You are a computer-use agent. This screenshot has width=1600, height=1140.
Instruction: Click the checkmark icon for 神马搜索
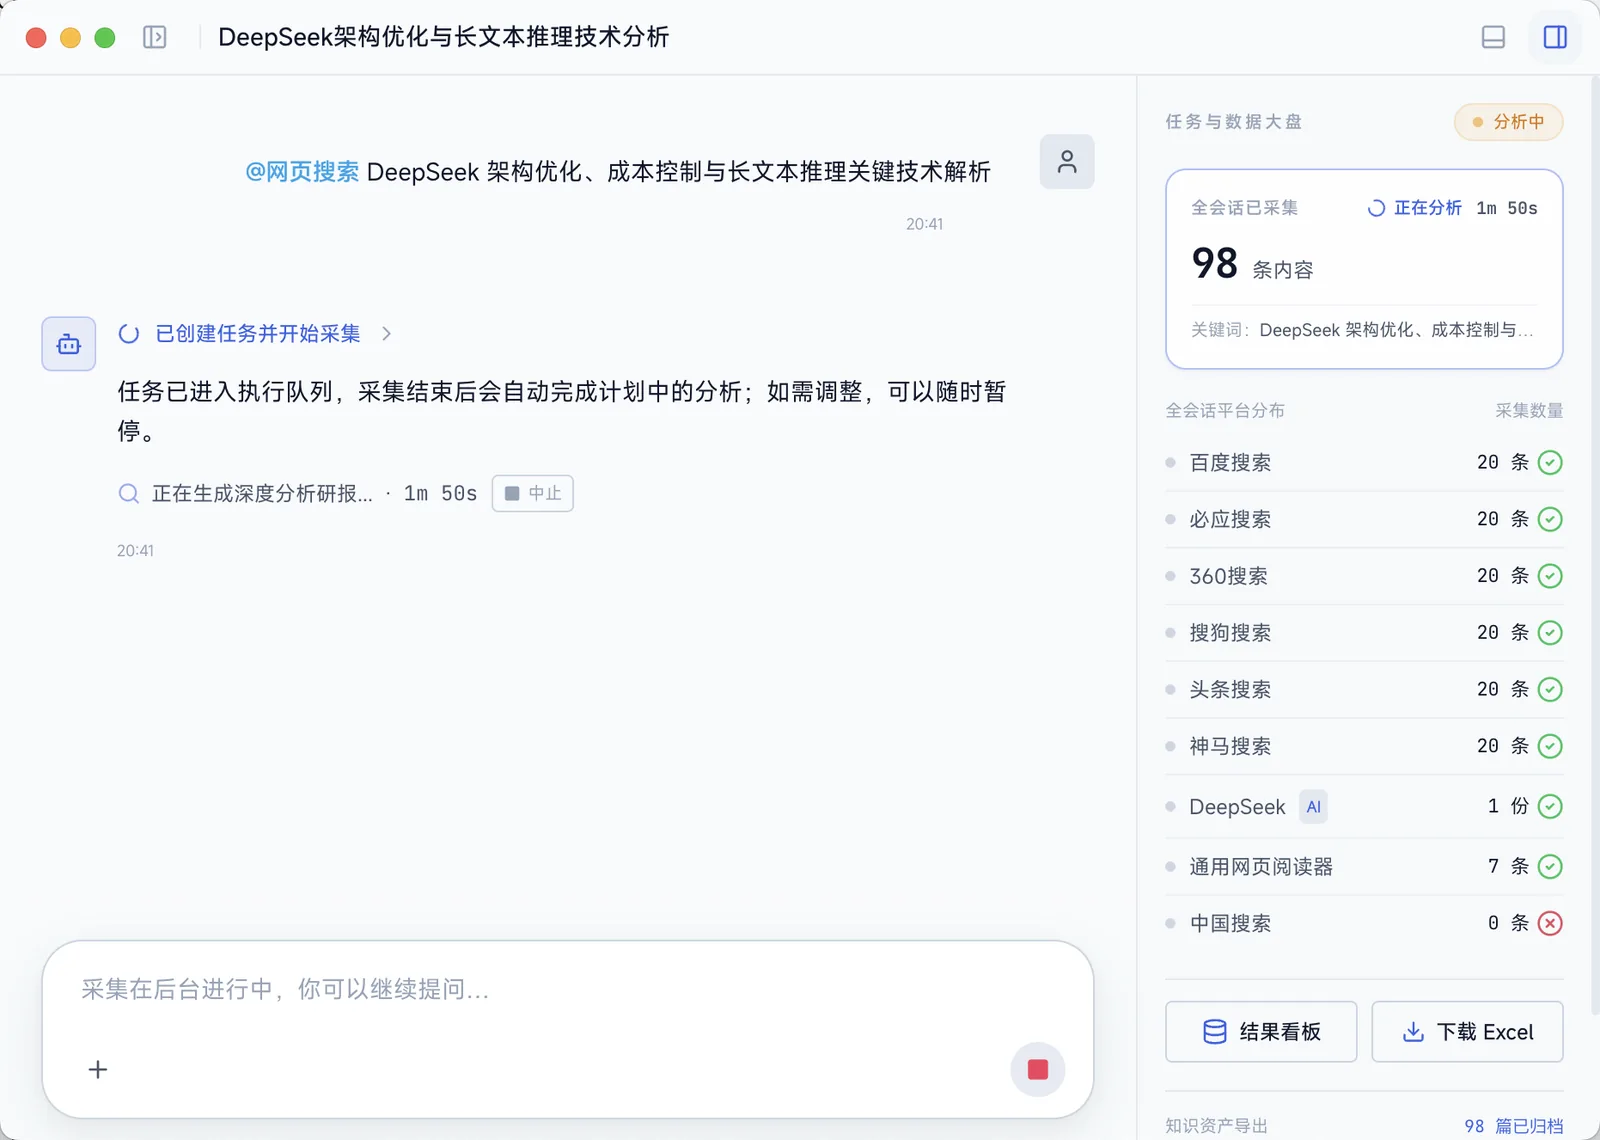point(1550,746)
